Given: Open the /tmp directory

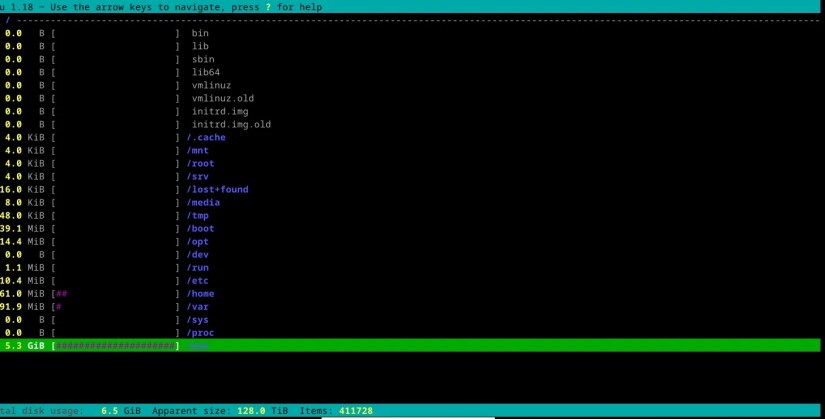Looking at the screenshot, I should click(198, 216).
